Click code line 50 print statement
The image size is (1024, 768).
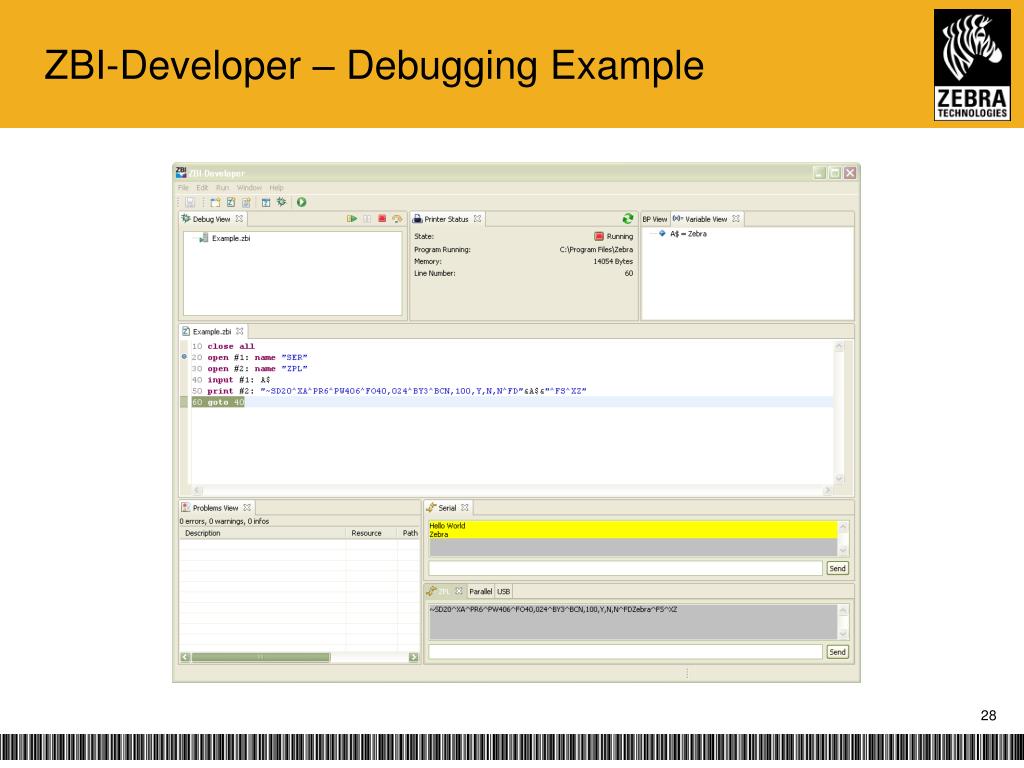[x=397, y=391]
